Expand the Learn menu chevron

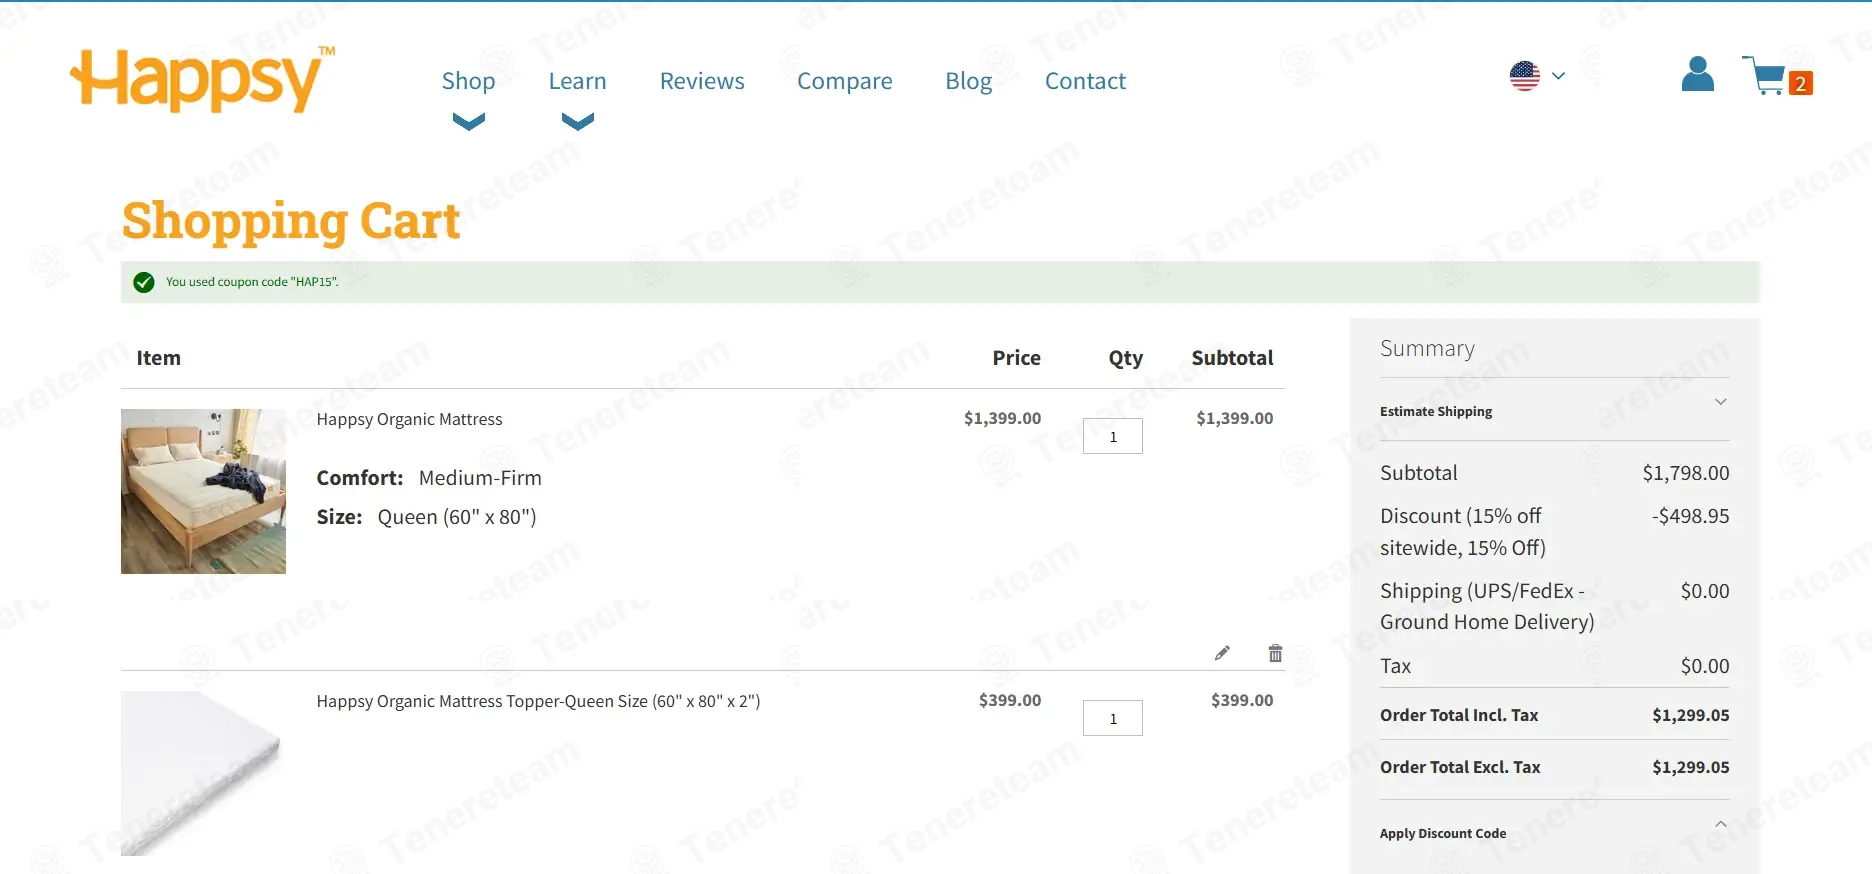(577, 122)
